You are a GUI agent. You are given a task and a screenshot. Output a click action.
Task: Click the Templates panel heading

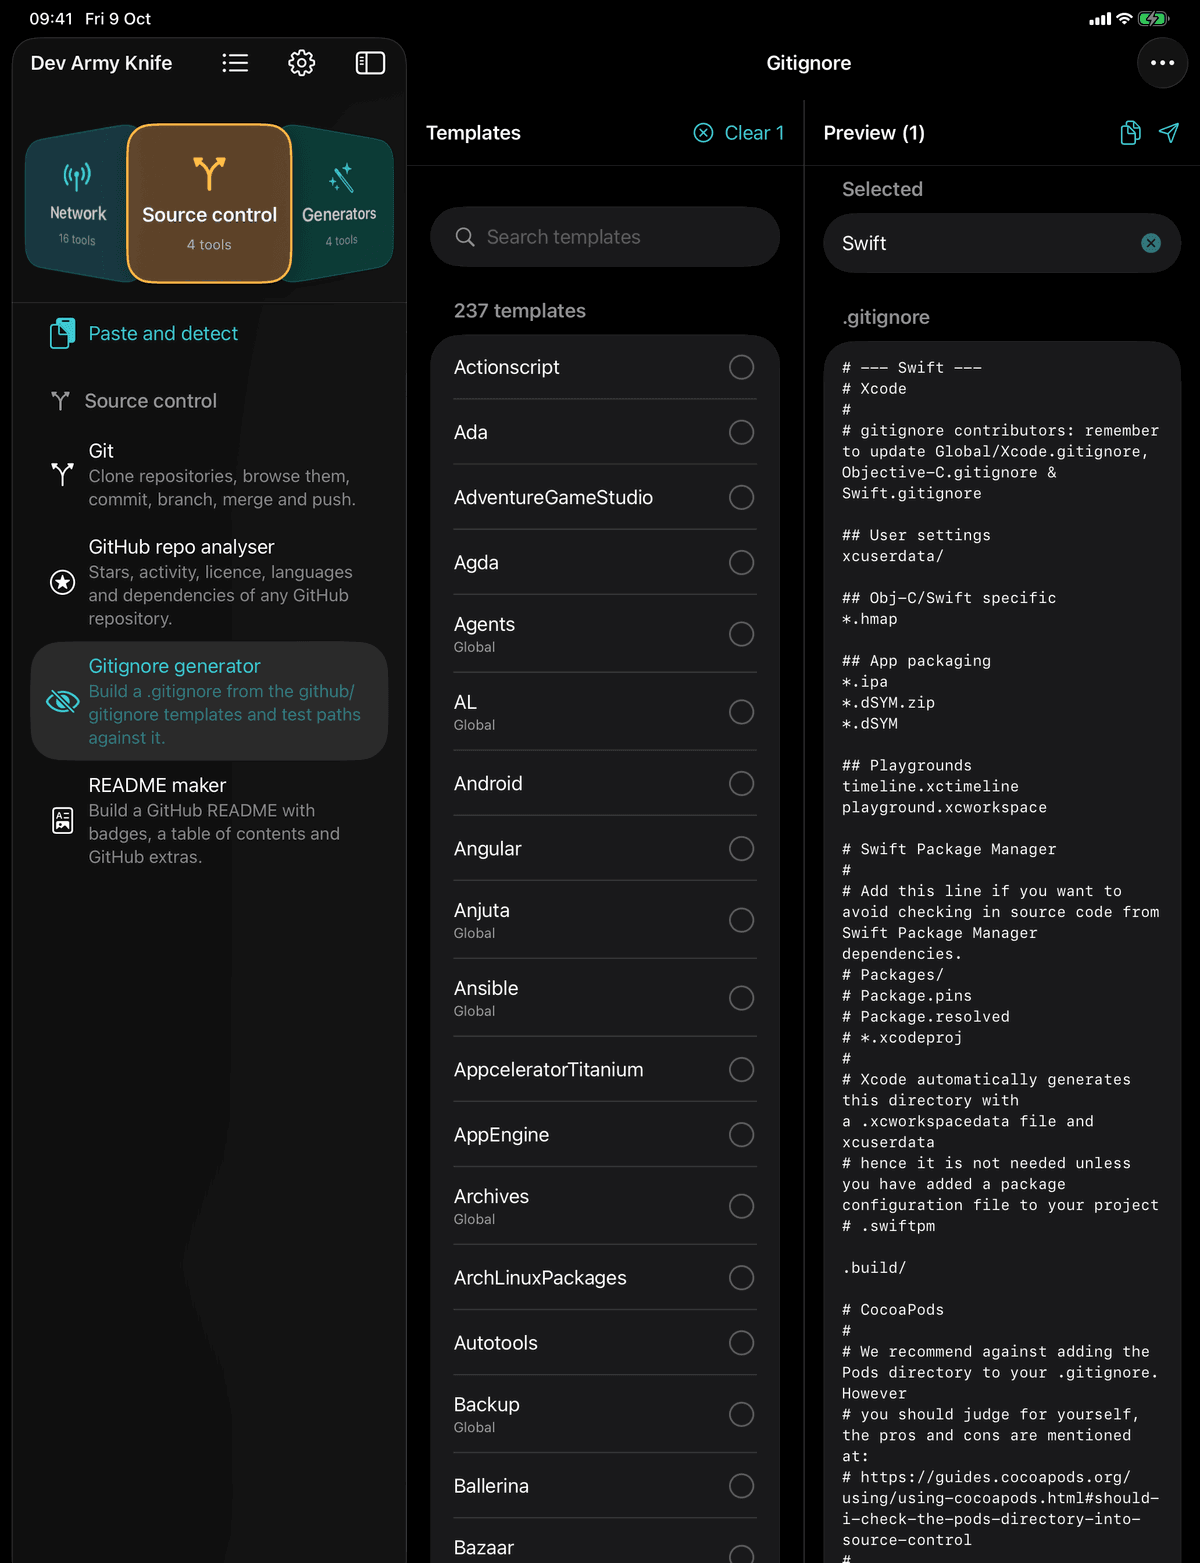click(x=473, y=133)
